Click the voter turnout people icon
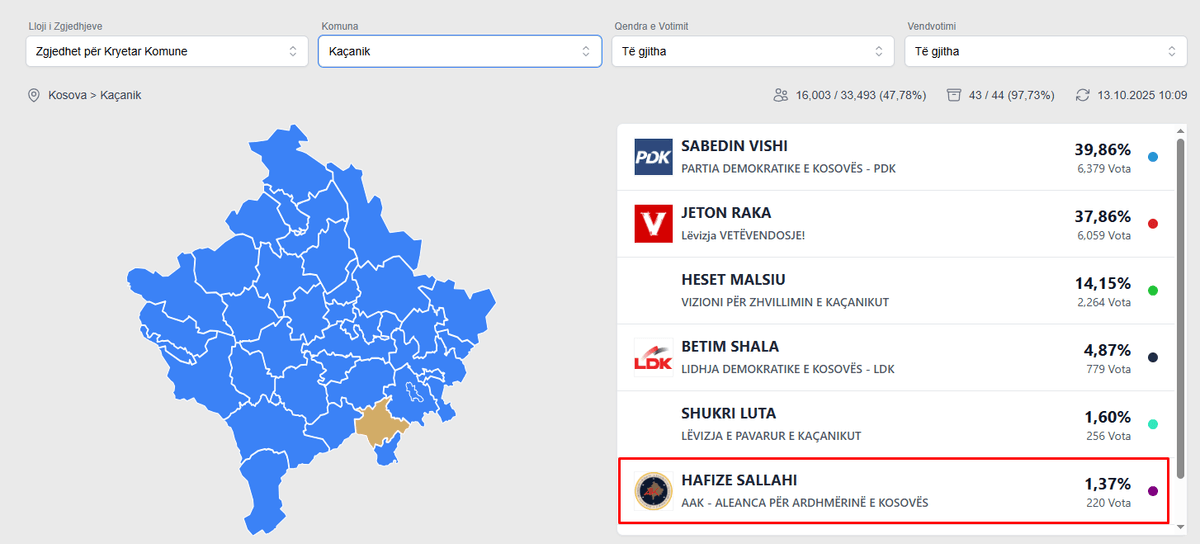This screenshot has height=544, width=1200. pos(781,95)
